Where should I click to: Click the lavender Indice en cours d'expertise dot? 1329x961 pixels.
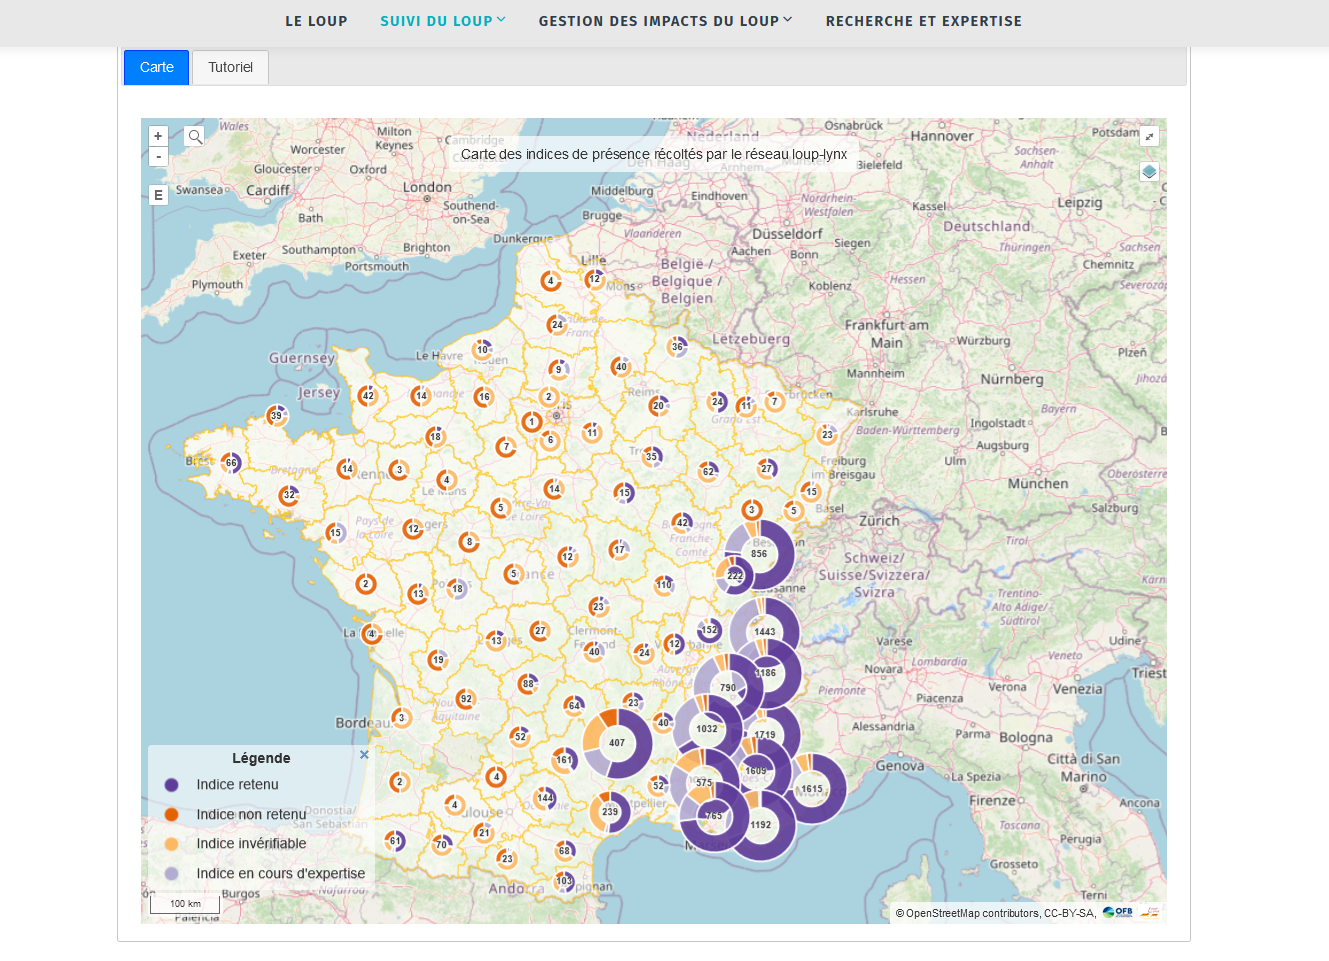171,874
